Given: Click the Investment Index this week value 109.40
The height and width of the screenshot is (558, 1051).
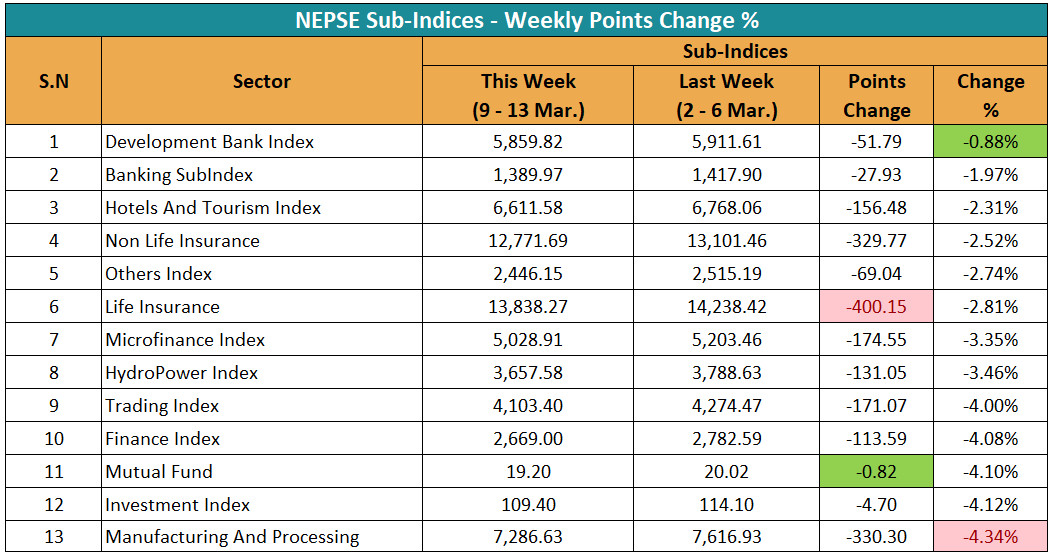Looking at the screenshot, I should (528, 505).
